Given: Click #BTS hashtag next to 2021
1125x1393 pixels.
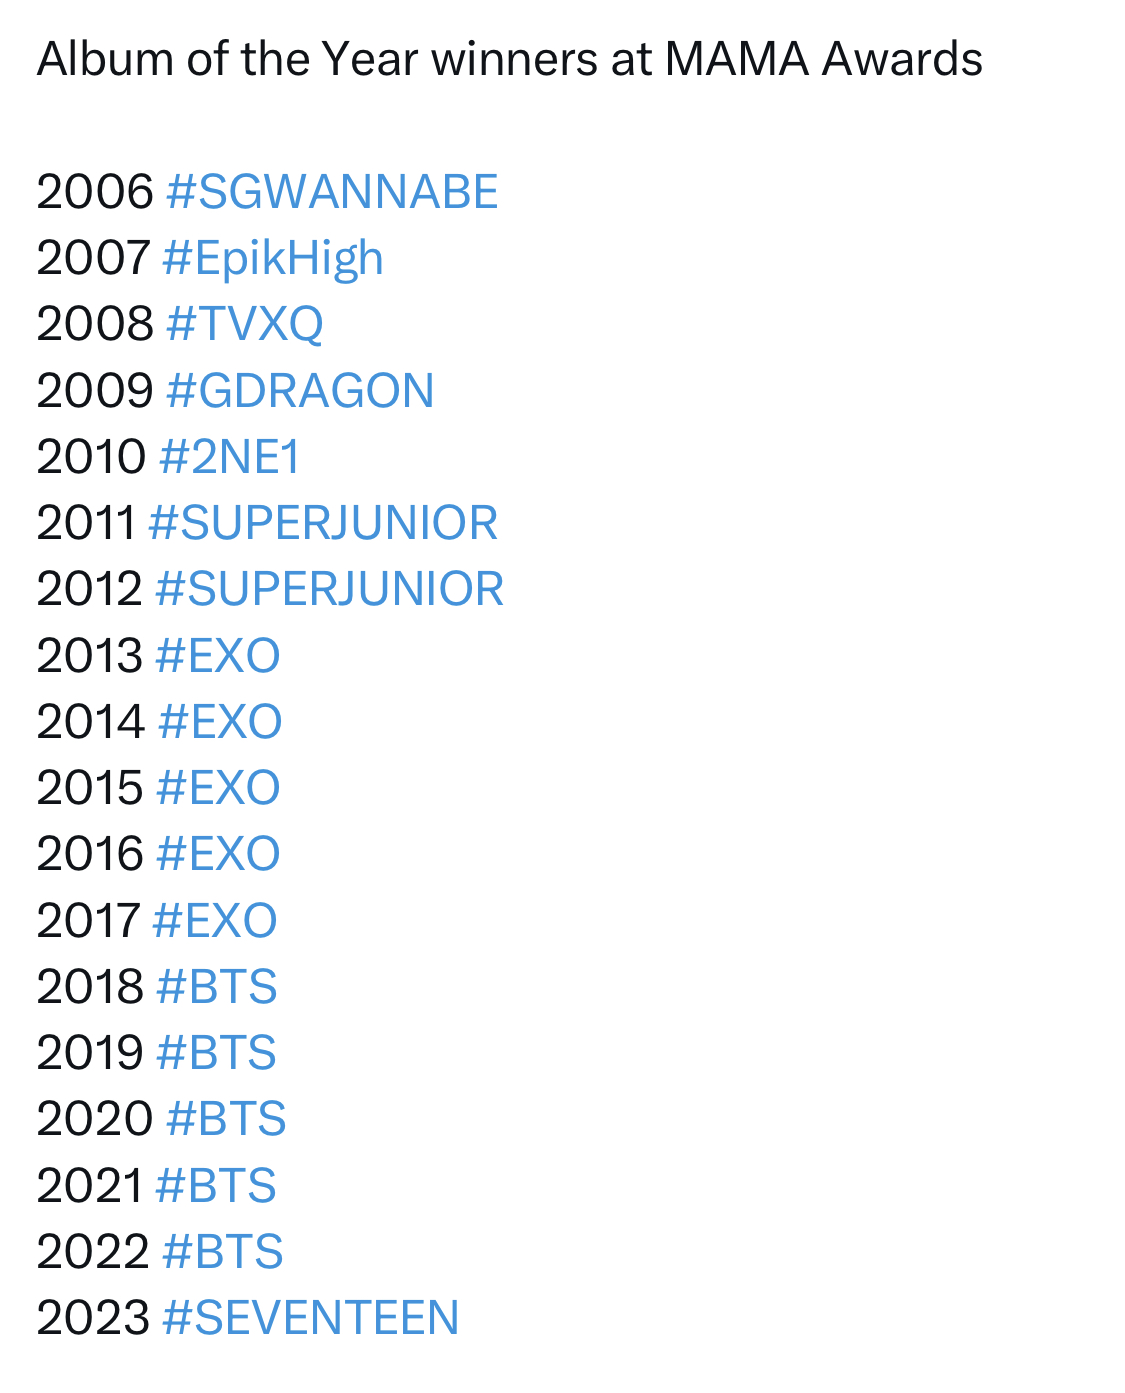Looking at the screenshot, I should coord(216,1185).
